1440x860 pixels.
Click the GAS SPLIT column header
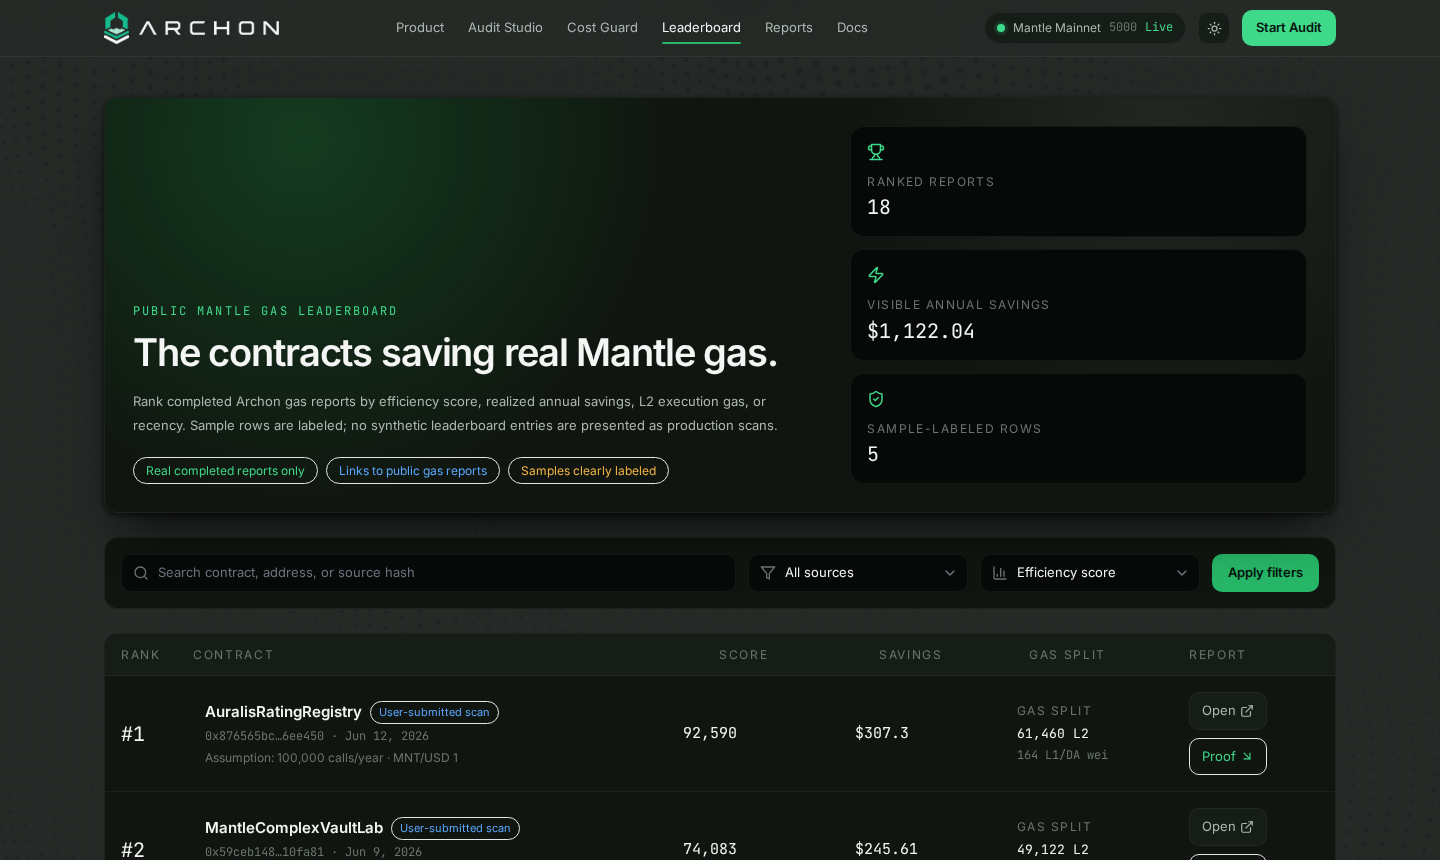[1067, 655]
